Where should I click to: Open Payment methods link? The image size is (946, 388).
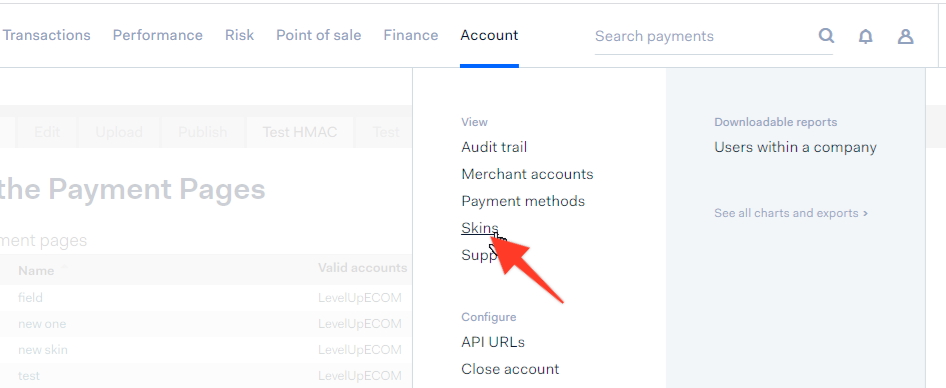click(523, 201)
